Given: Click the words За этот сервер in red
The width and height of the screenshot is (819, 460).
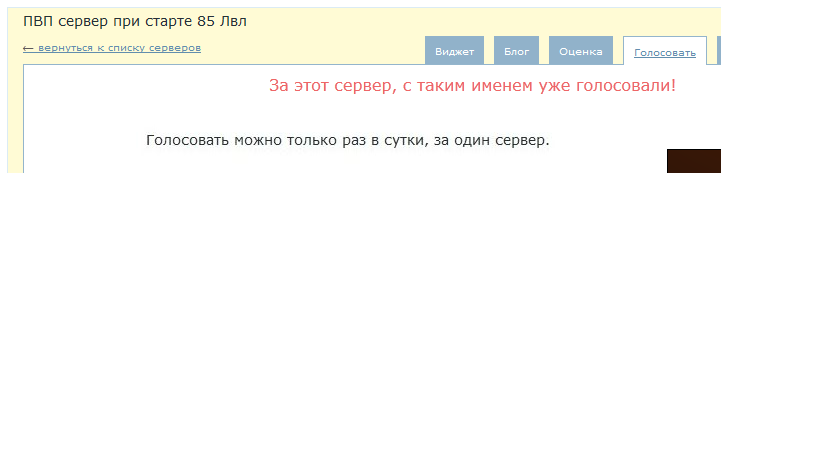Looking at the screenshot, I should point(331,86).
